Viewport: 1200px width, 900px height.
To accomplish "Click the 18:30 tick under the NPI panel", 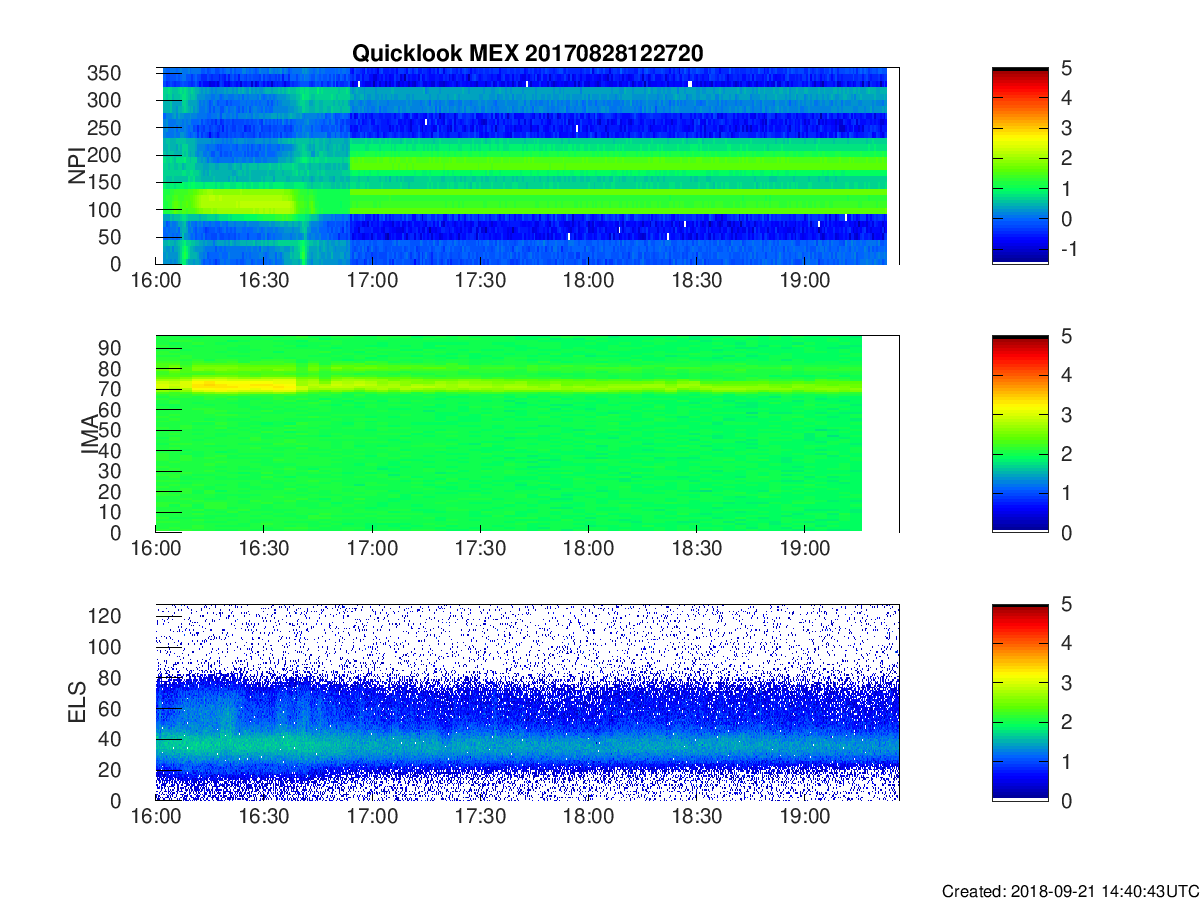I will pos(696,280).
